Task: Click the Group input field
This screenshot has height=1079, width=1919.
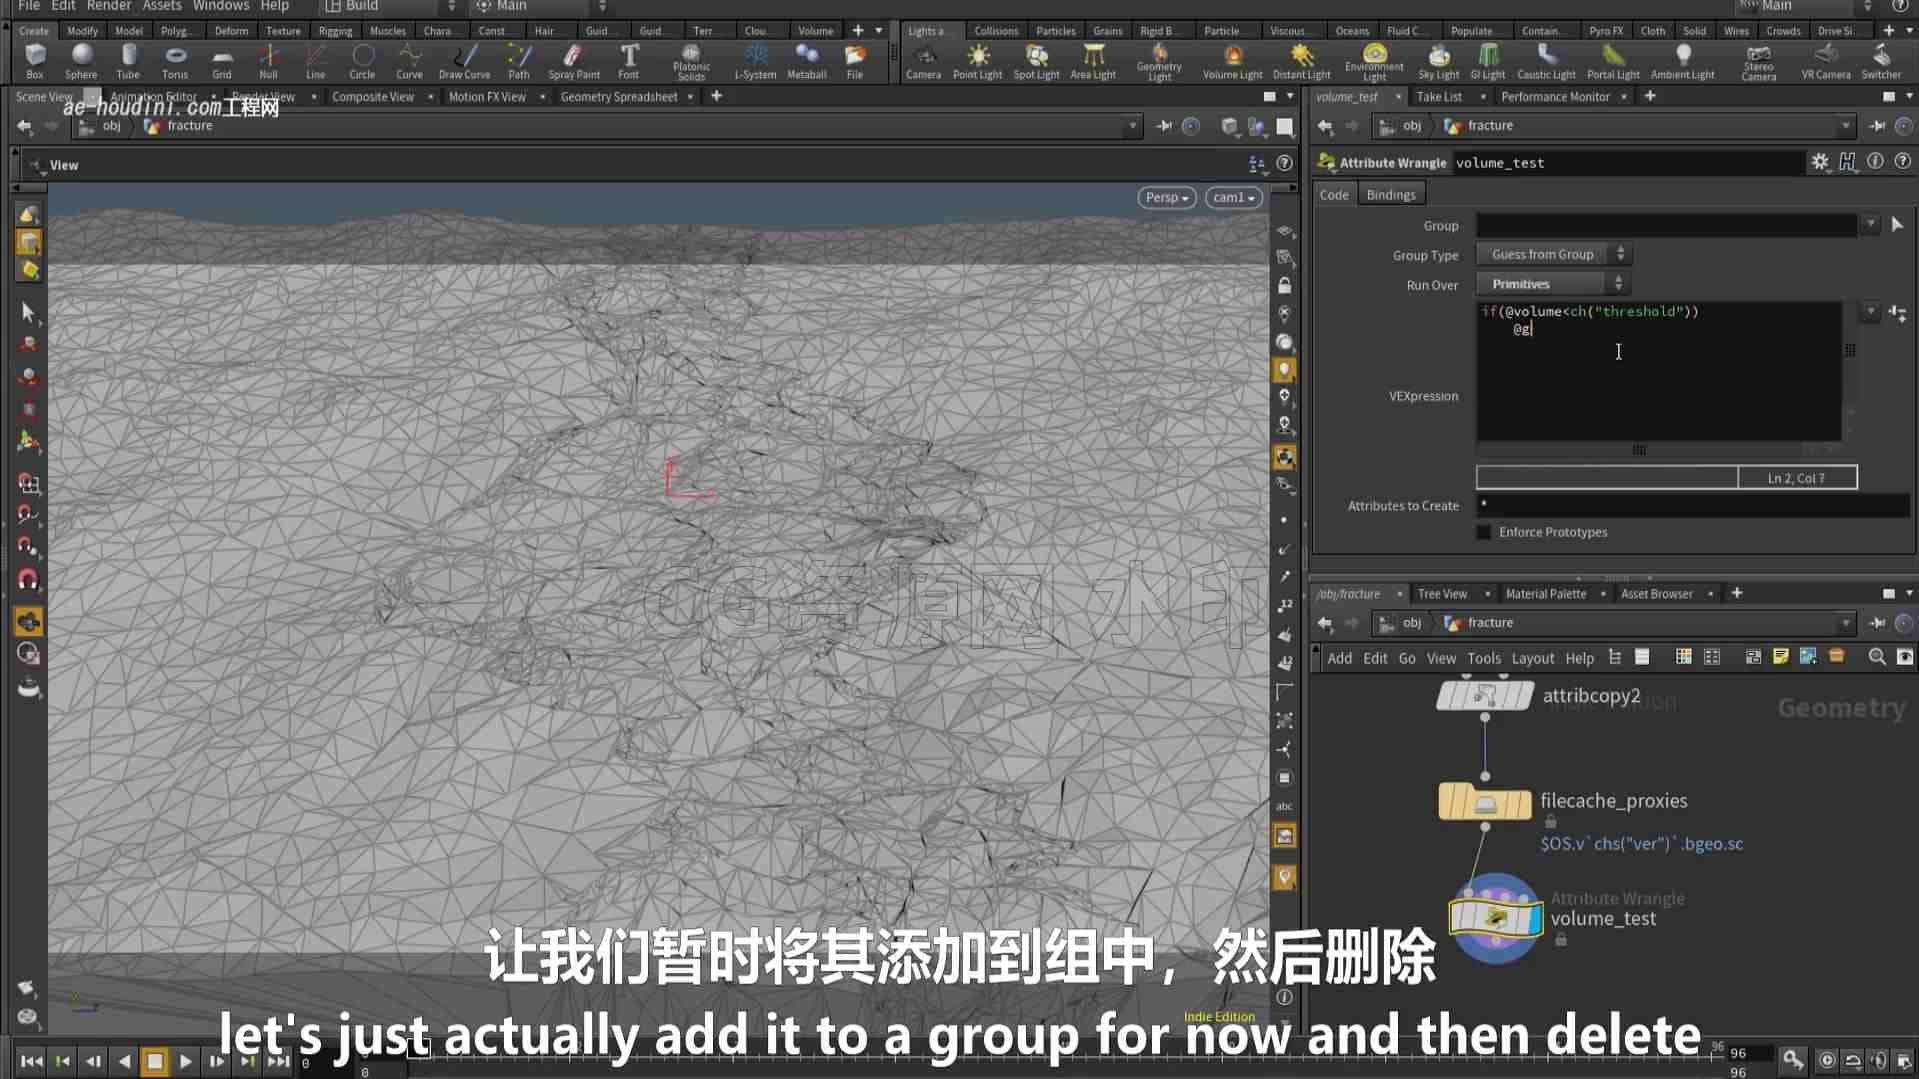Action: click(1666, 225)
